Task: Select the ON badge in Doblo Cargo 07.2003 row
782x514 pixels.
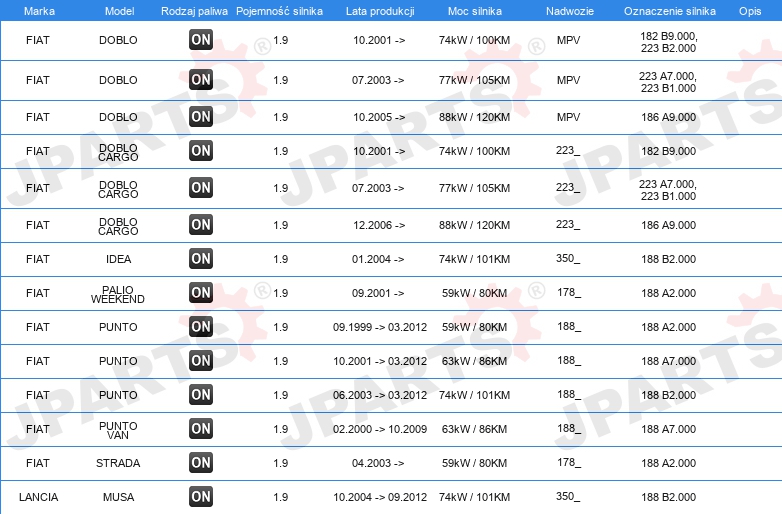Action: (201, 188)
